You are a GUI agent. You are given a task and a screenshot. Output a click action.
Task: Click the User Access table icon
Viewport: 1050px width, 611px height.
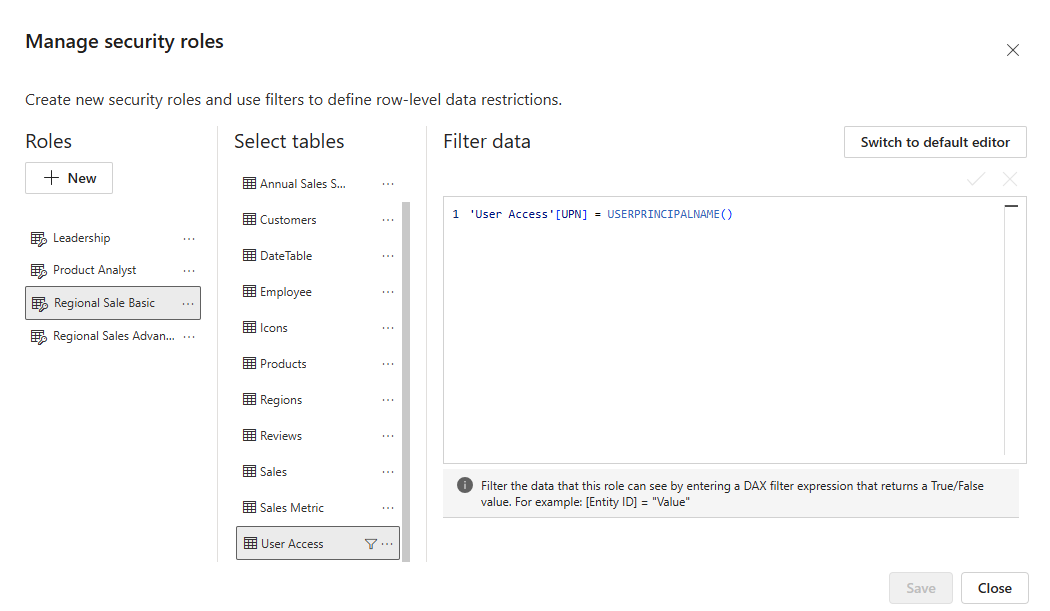(250, 543)
